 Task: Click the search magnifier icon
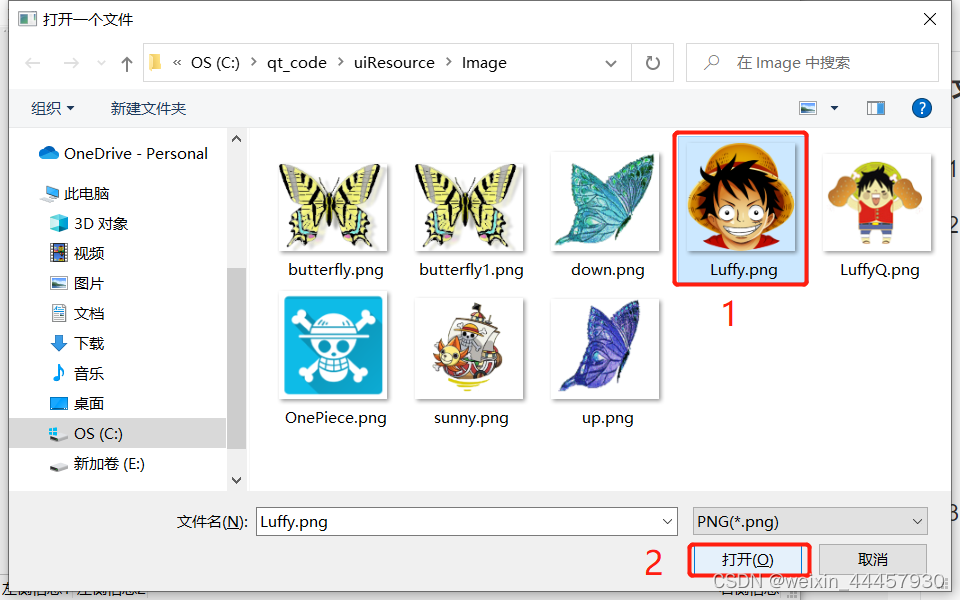(x=711, y=62)
